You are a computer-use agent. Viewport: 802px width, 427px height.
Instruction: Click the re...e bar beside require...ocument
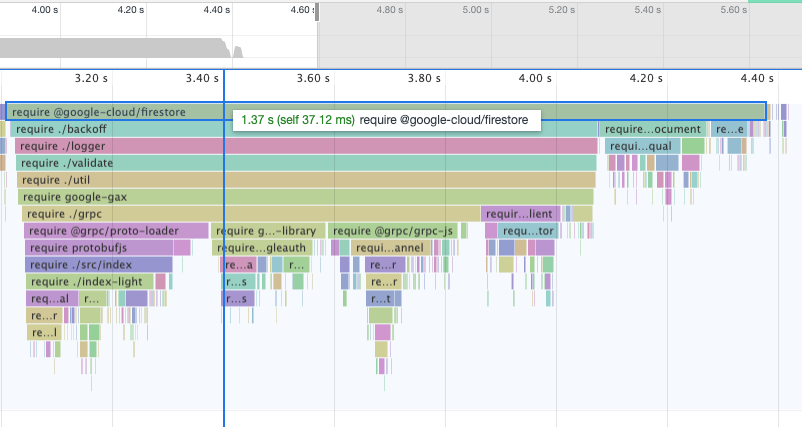[730, 129]
